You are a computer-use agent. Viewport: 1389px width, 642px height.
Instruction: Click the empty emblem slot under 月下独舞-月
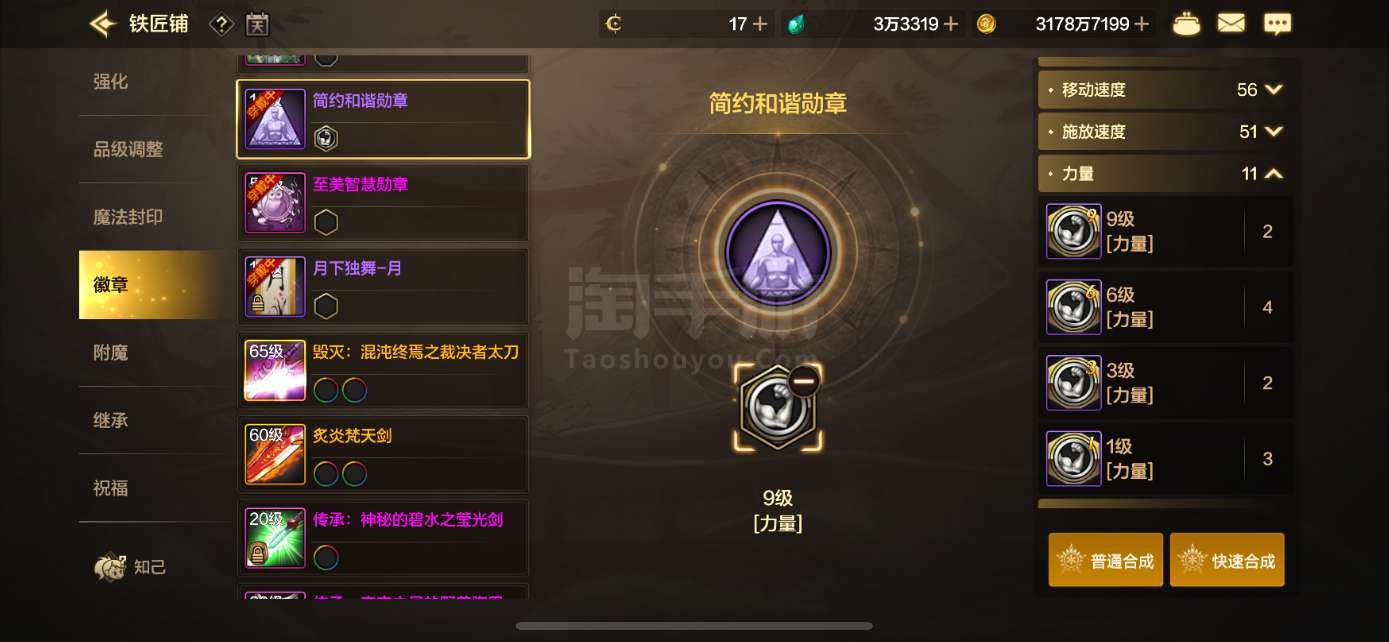click(x=326, y=306)
